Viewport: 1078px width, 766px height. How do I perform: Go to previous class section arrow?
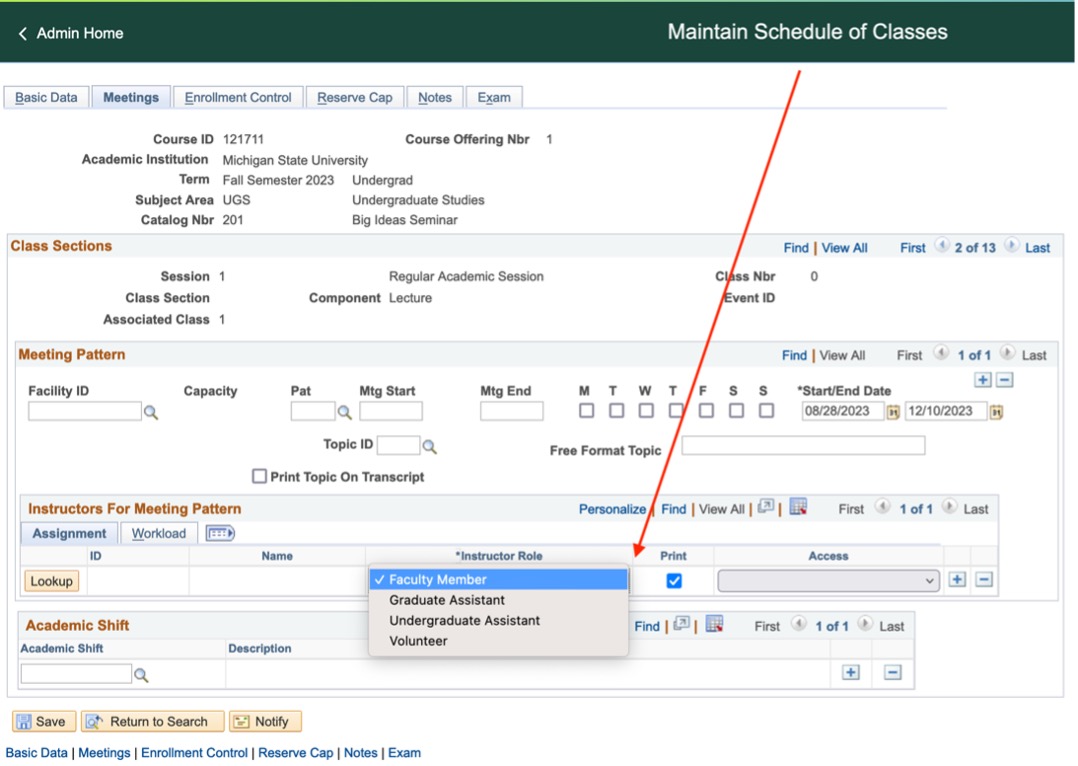[942, 245]
